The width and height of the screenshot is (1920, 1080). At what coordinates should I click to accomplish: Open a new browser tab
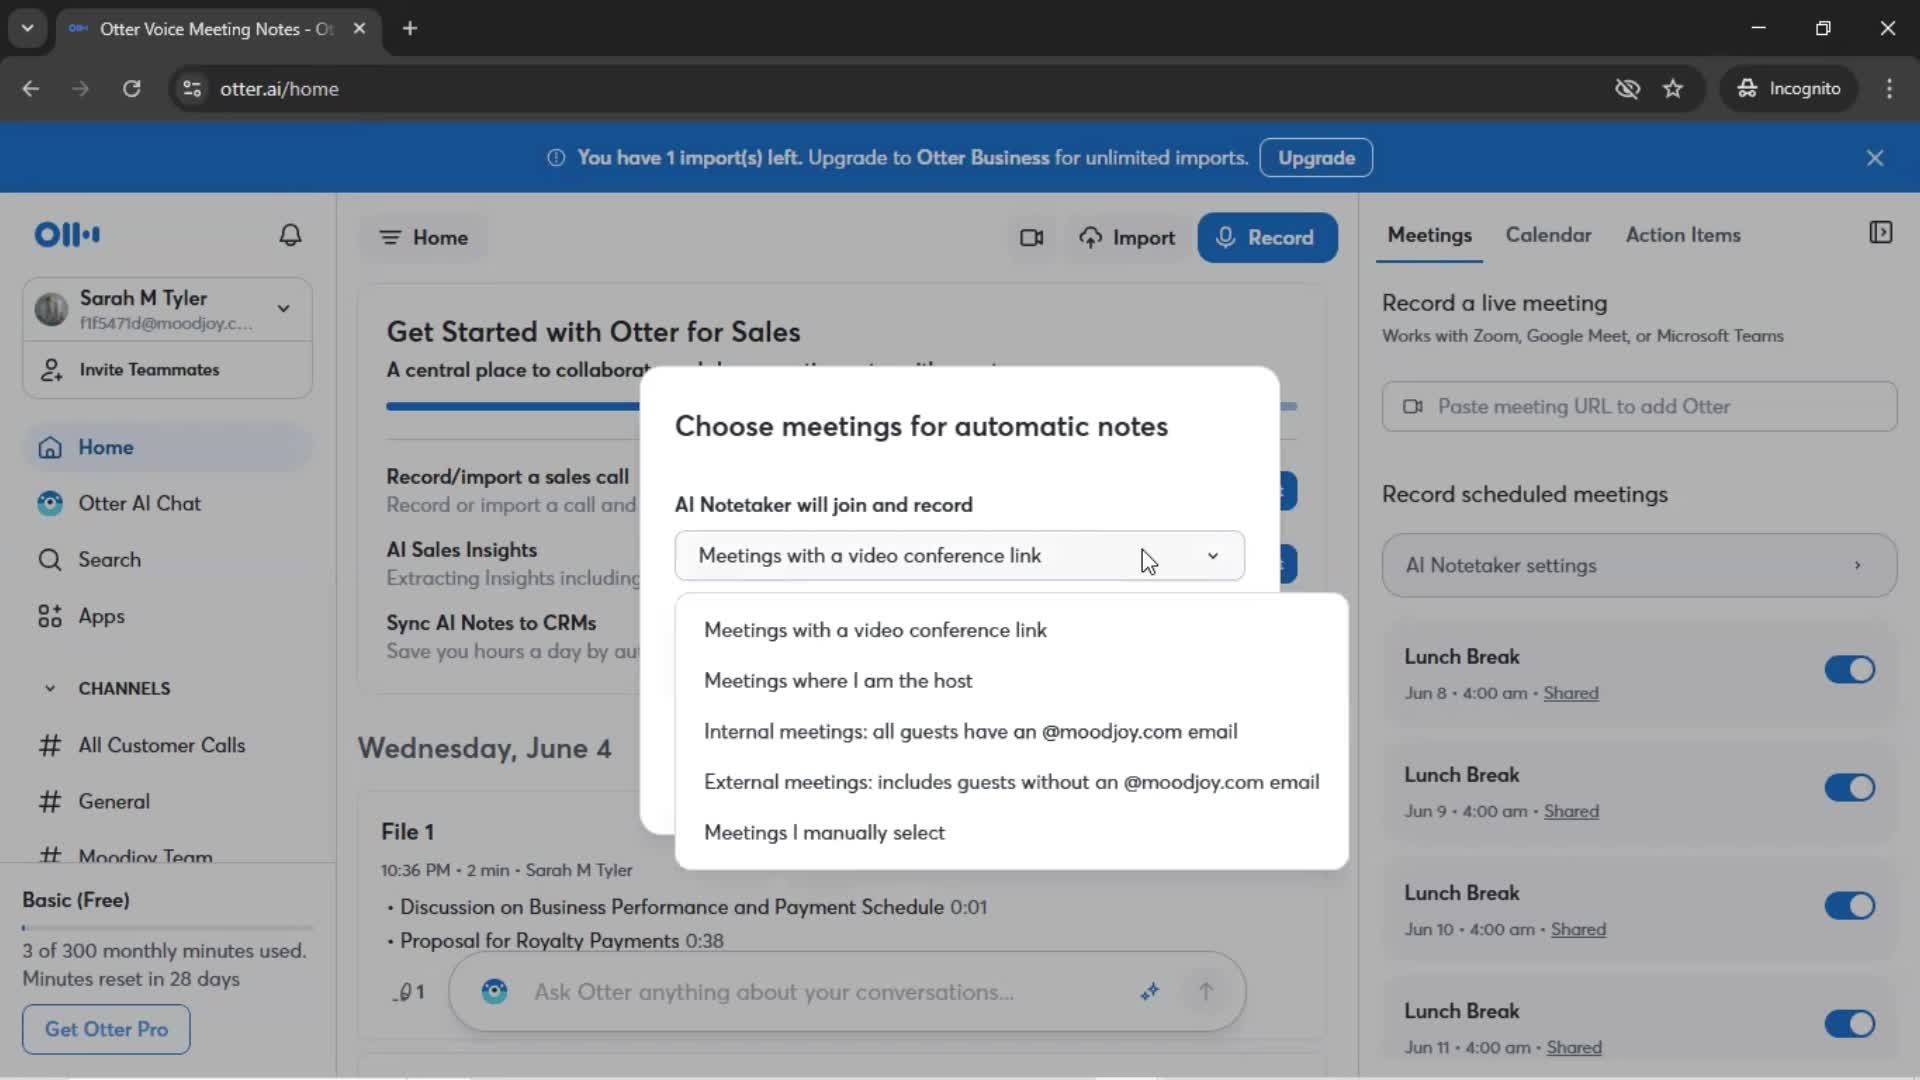coord(410,28)
